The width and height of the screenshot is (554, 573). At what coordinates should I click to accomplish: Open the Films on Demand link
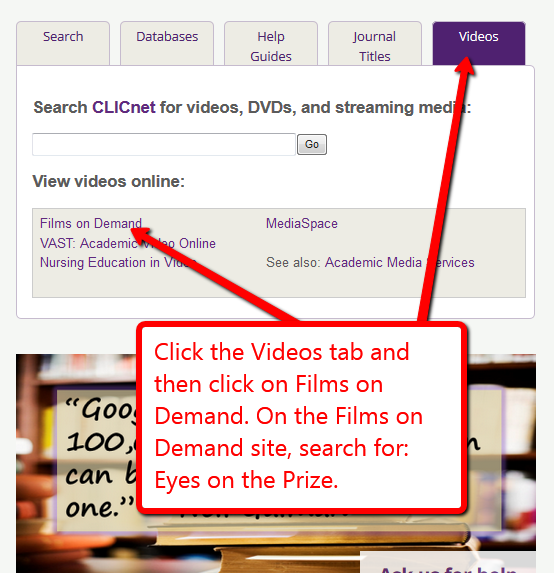[x=91, y=223]
